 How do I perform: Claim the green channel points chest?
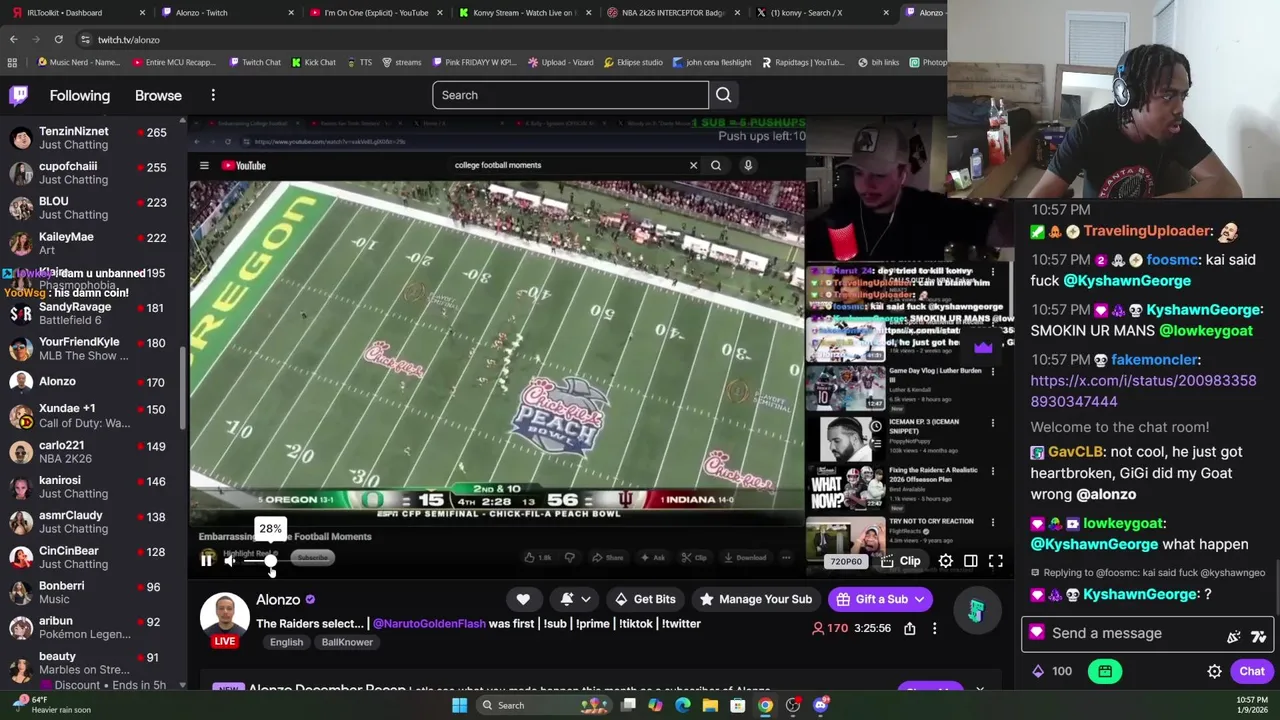click(x=1105, y=671)
